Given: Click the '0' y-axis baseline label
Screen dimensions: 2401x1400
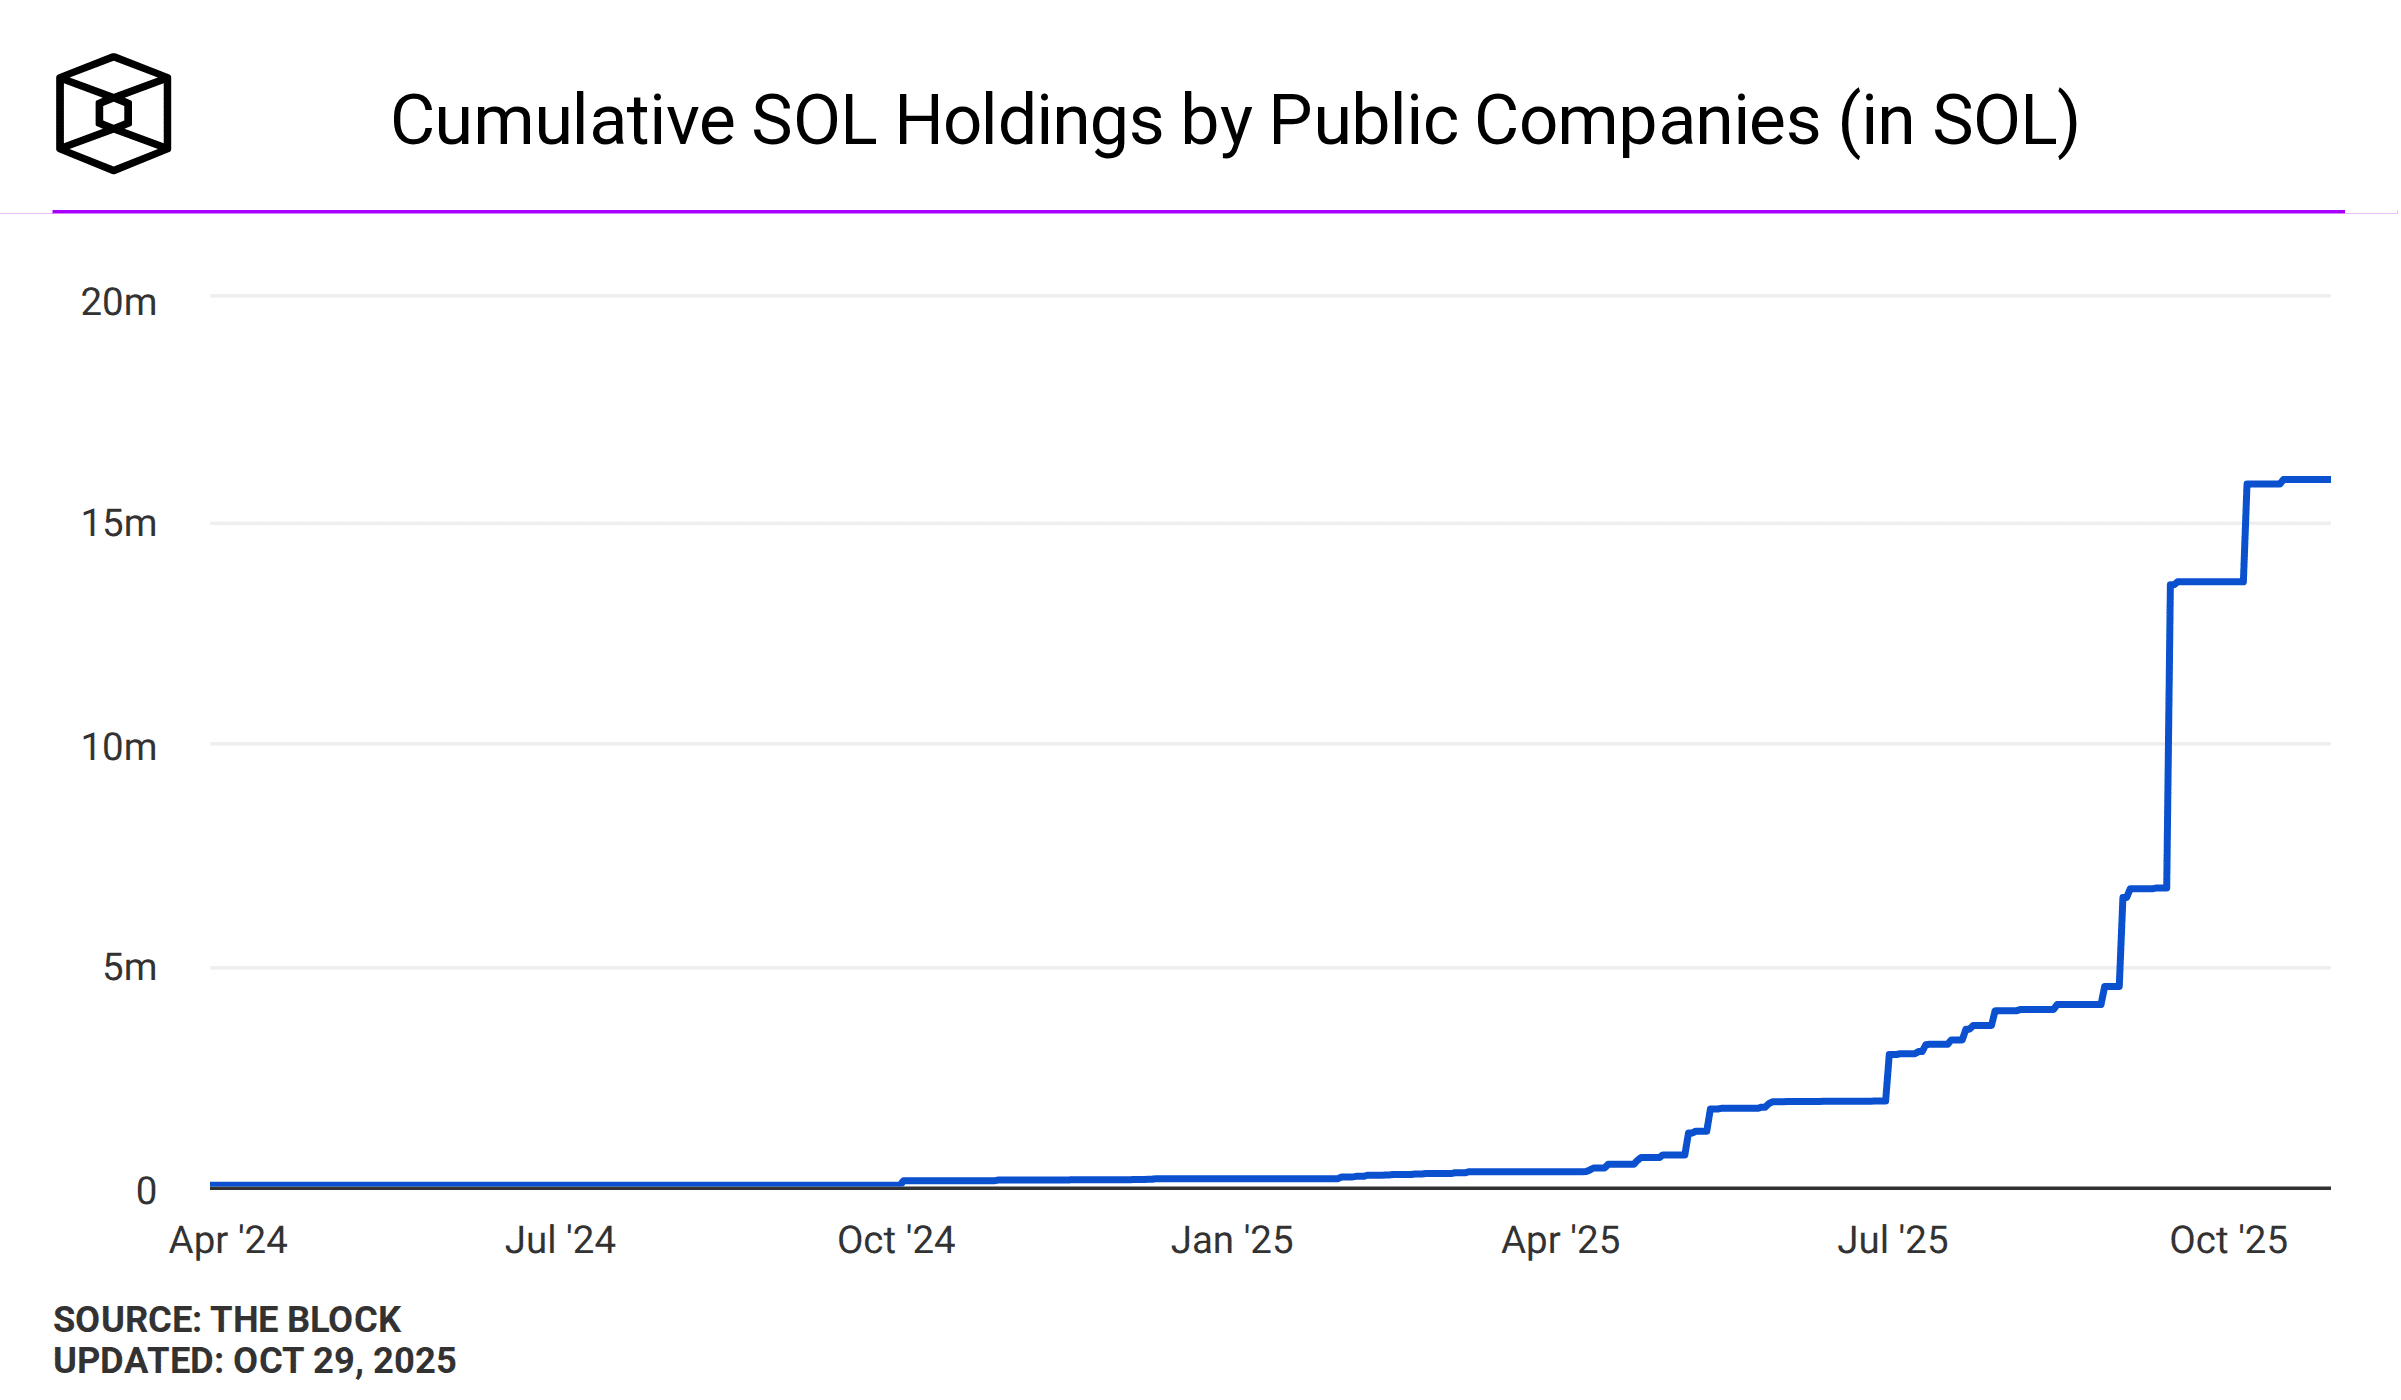Looking at the screenshot, I should pos(148,1188).
